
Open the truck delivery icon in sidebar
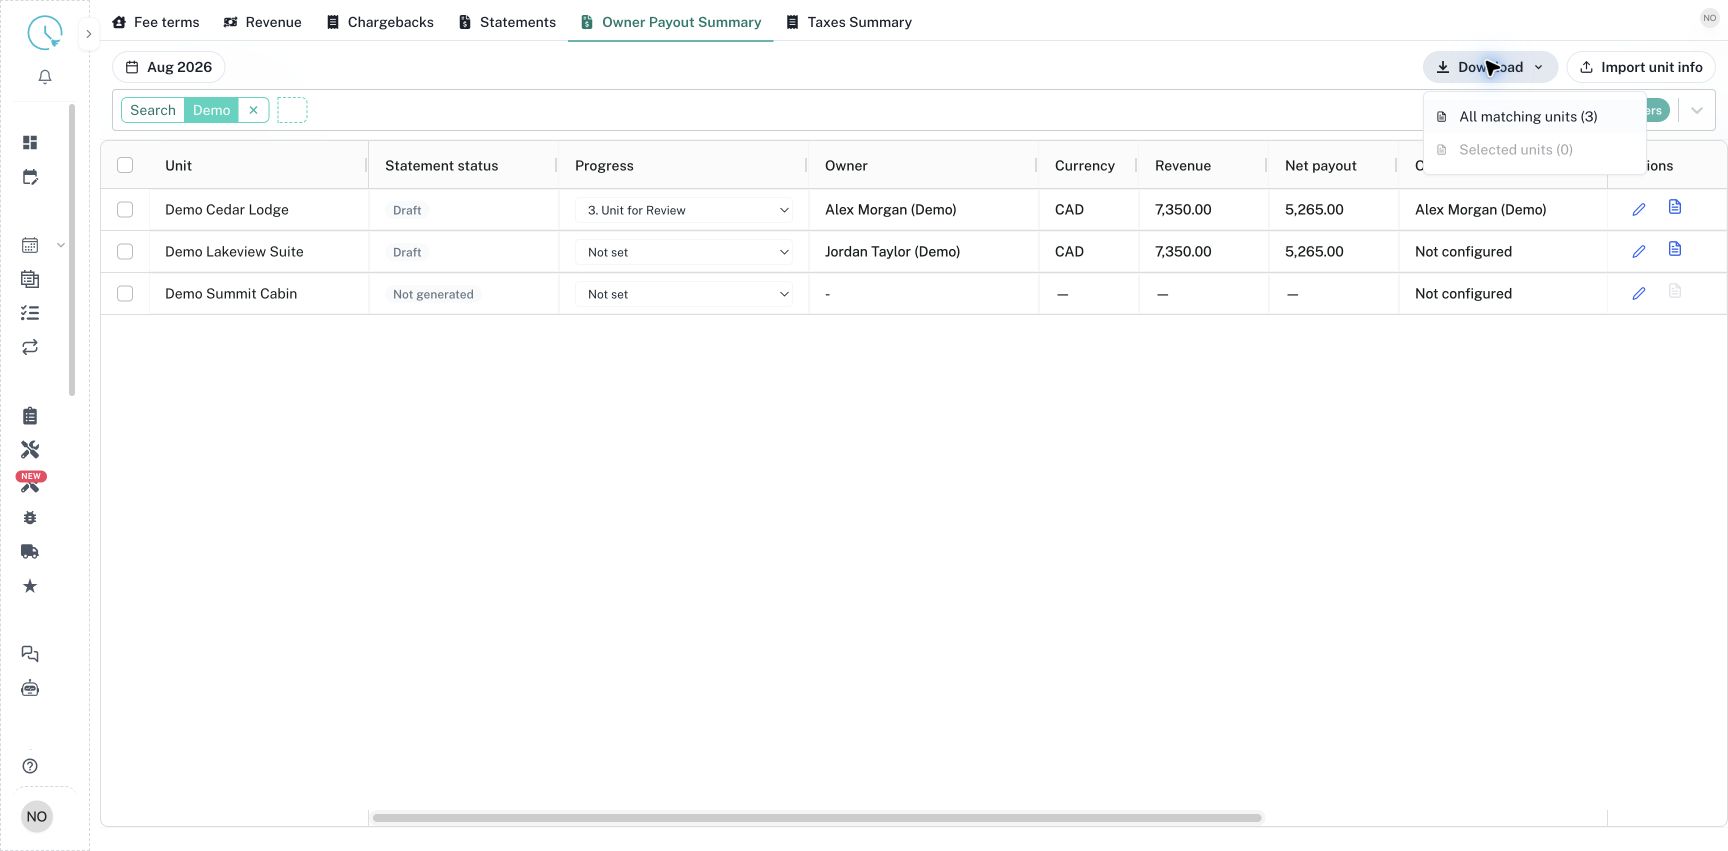click(30, 552)
